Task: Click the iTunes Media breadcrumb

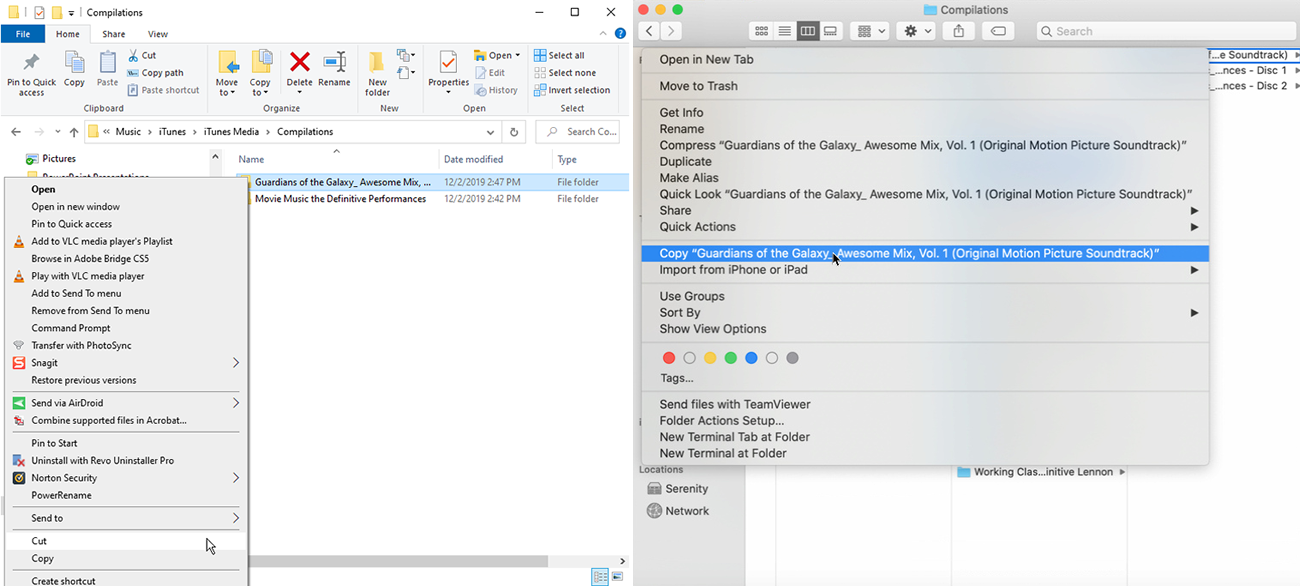Action: 232,132
